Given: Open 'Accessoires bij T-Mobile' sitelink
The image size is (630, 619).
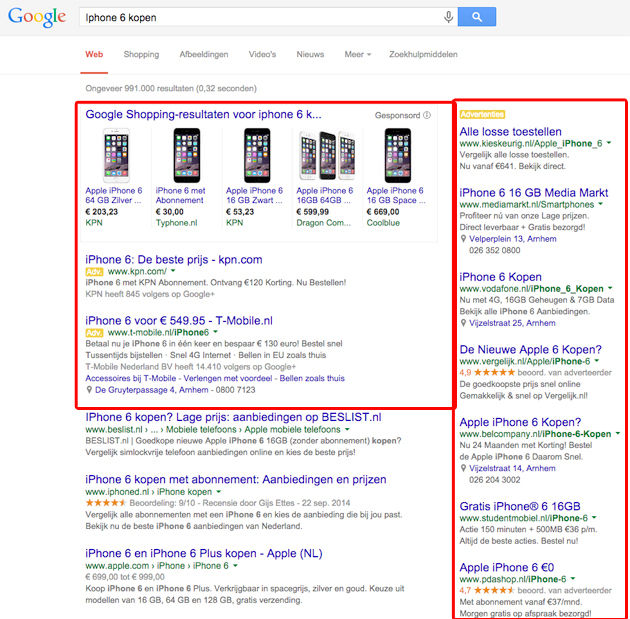Looking at the screenshot, I should (x=131, y=378).
